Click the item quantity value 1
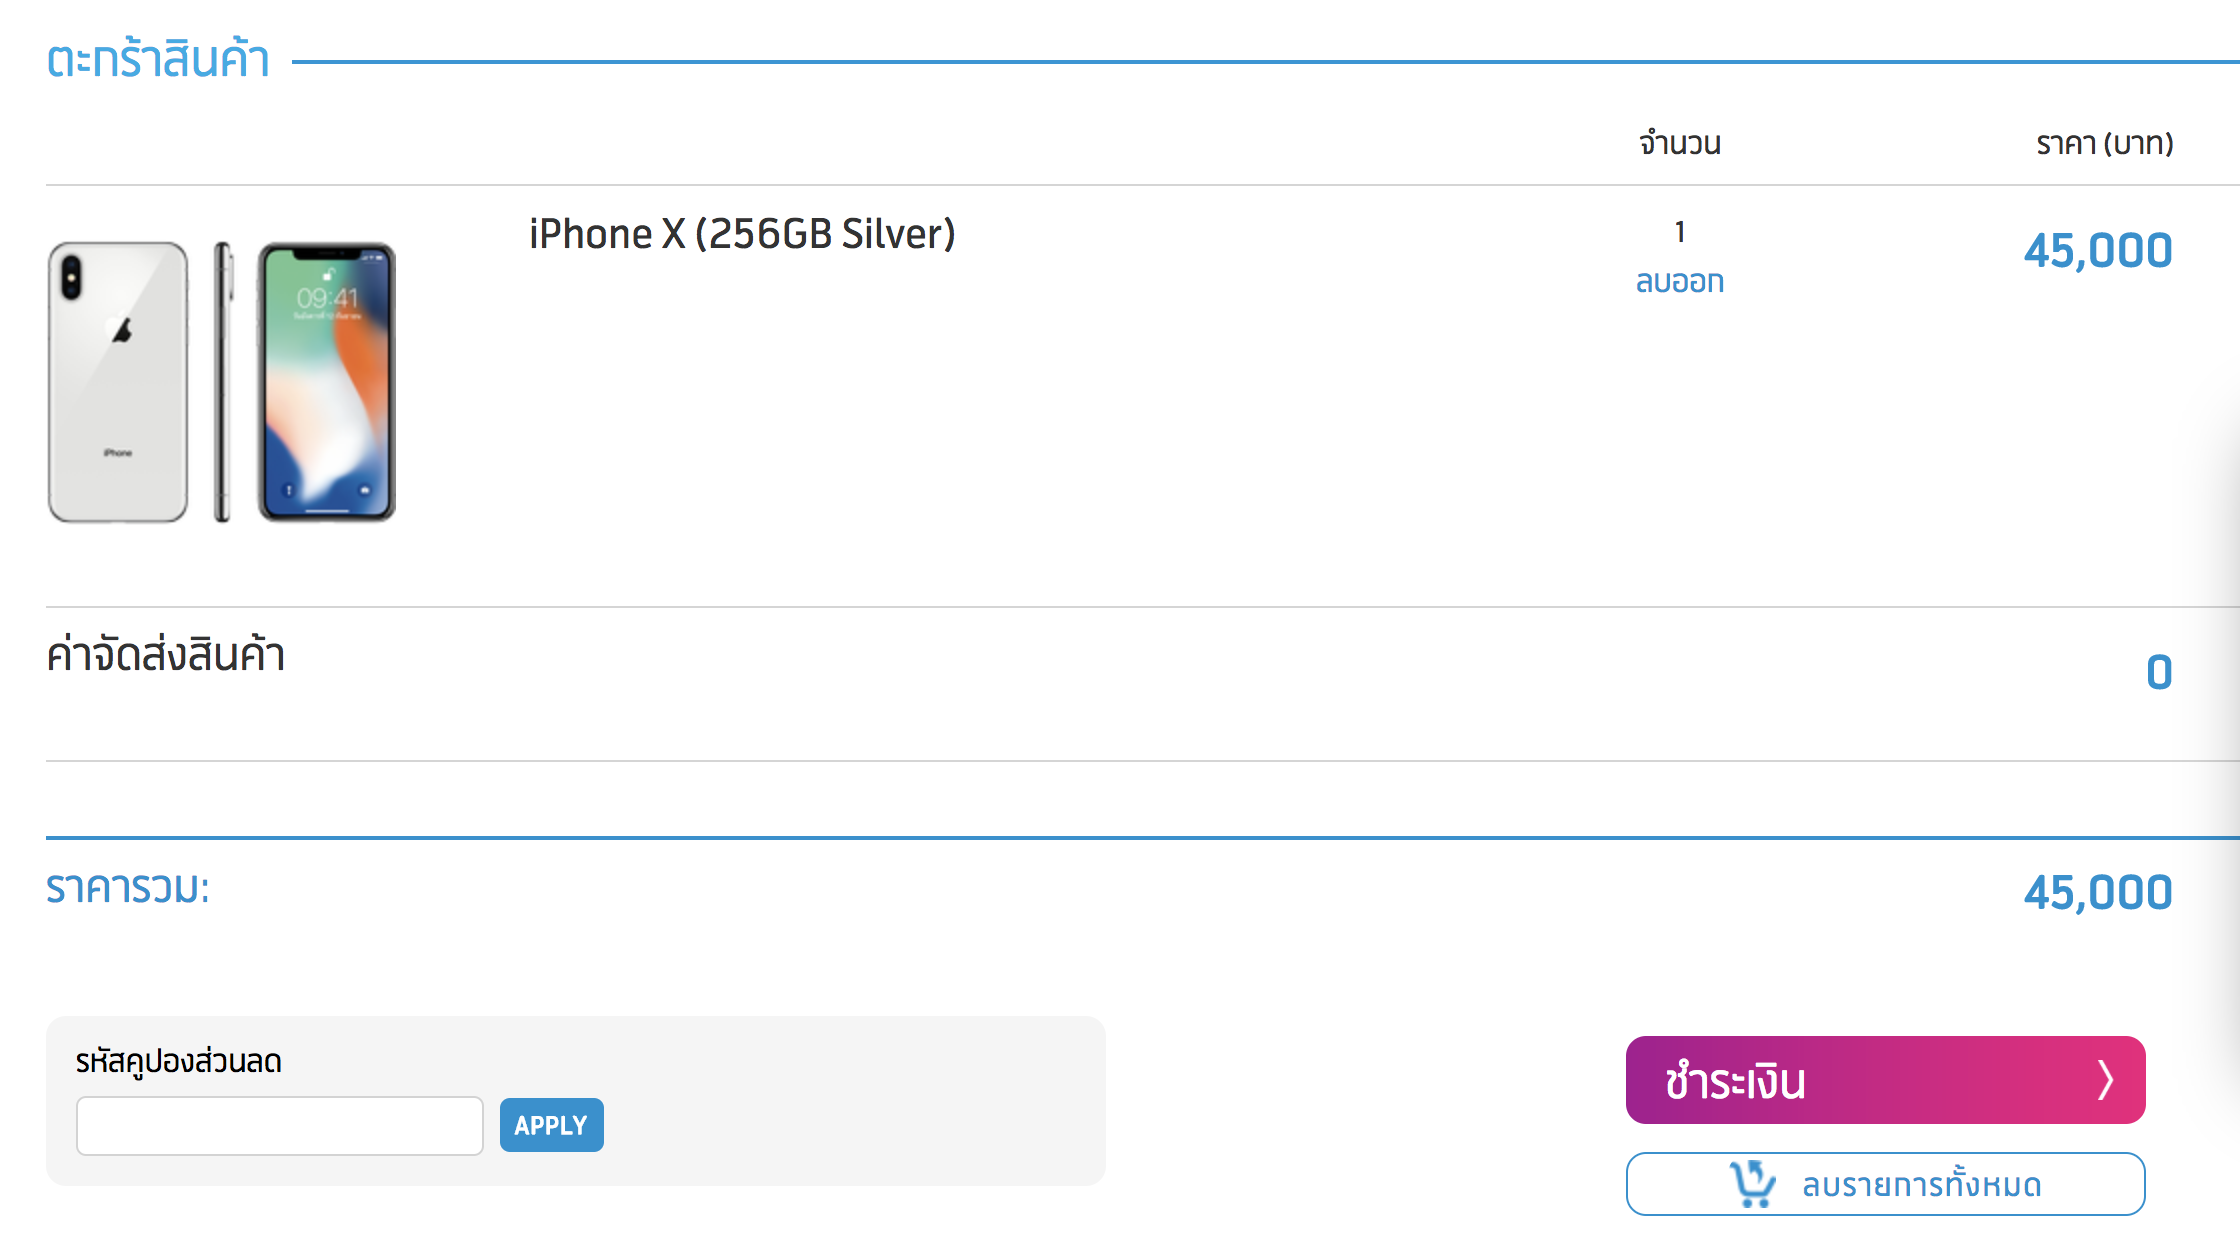Image resolution: width=2240 pixels, height=1260 pixels. [1680, 232]
